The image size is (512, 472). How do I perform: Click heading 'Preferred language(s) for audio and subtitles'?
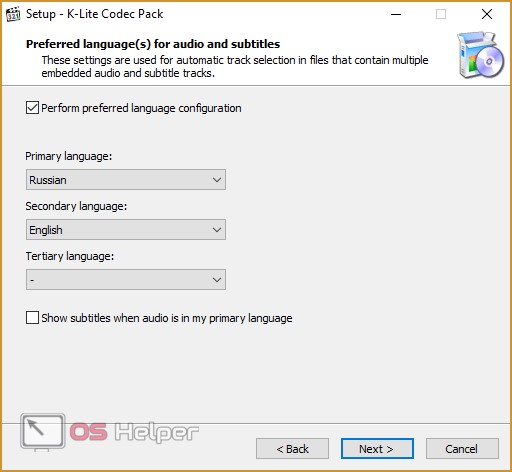(x=153, y=44)
